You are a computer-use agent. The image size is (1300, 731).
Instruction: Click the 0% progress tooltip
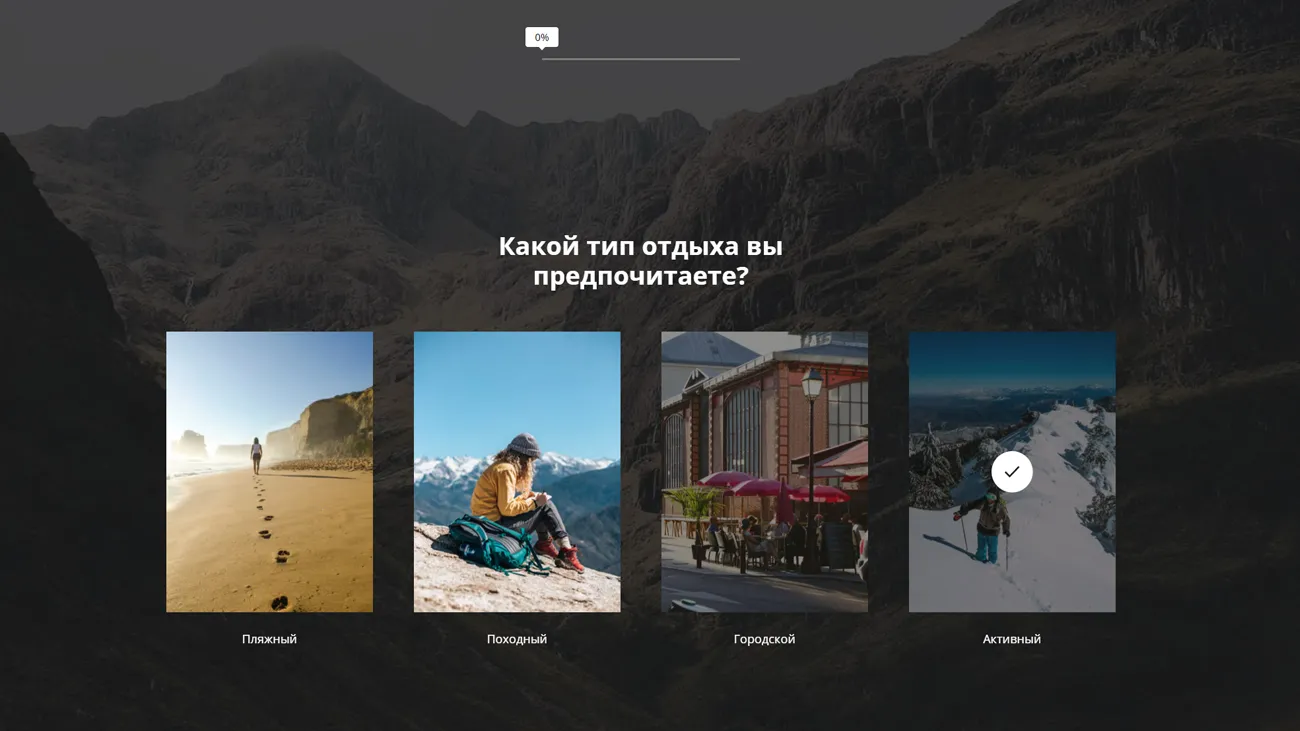click(541, 37)
